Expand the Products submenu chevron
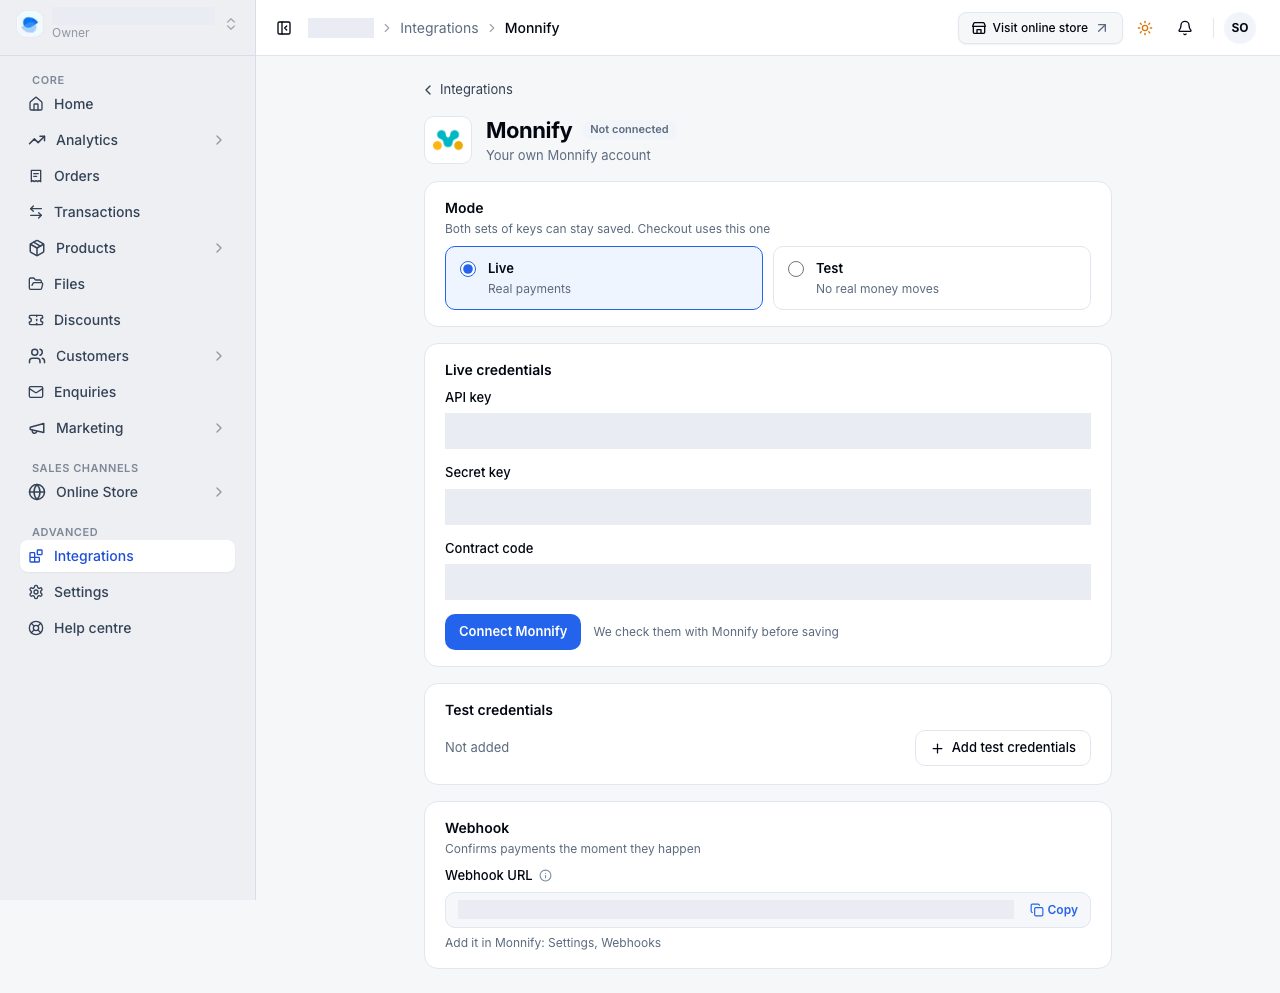This screenshot has height=993, width=1280. pyautogui.click(x=219, y=248)
